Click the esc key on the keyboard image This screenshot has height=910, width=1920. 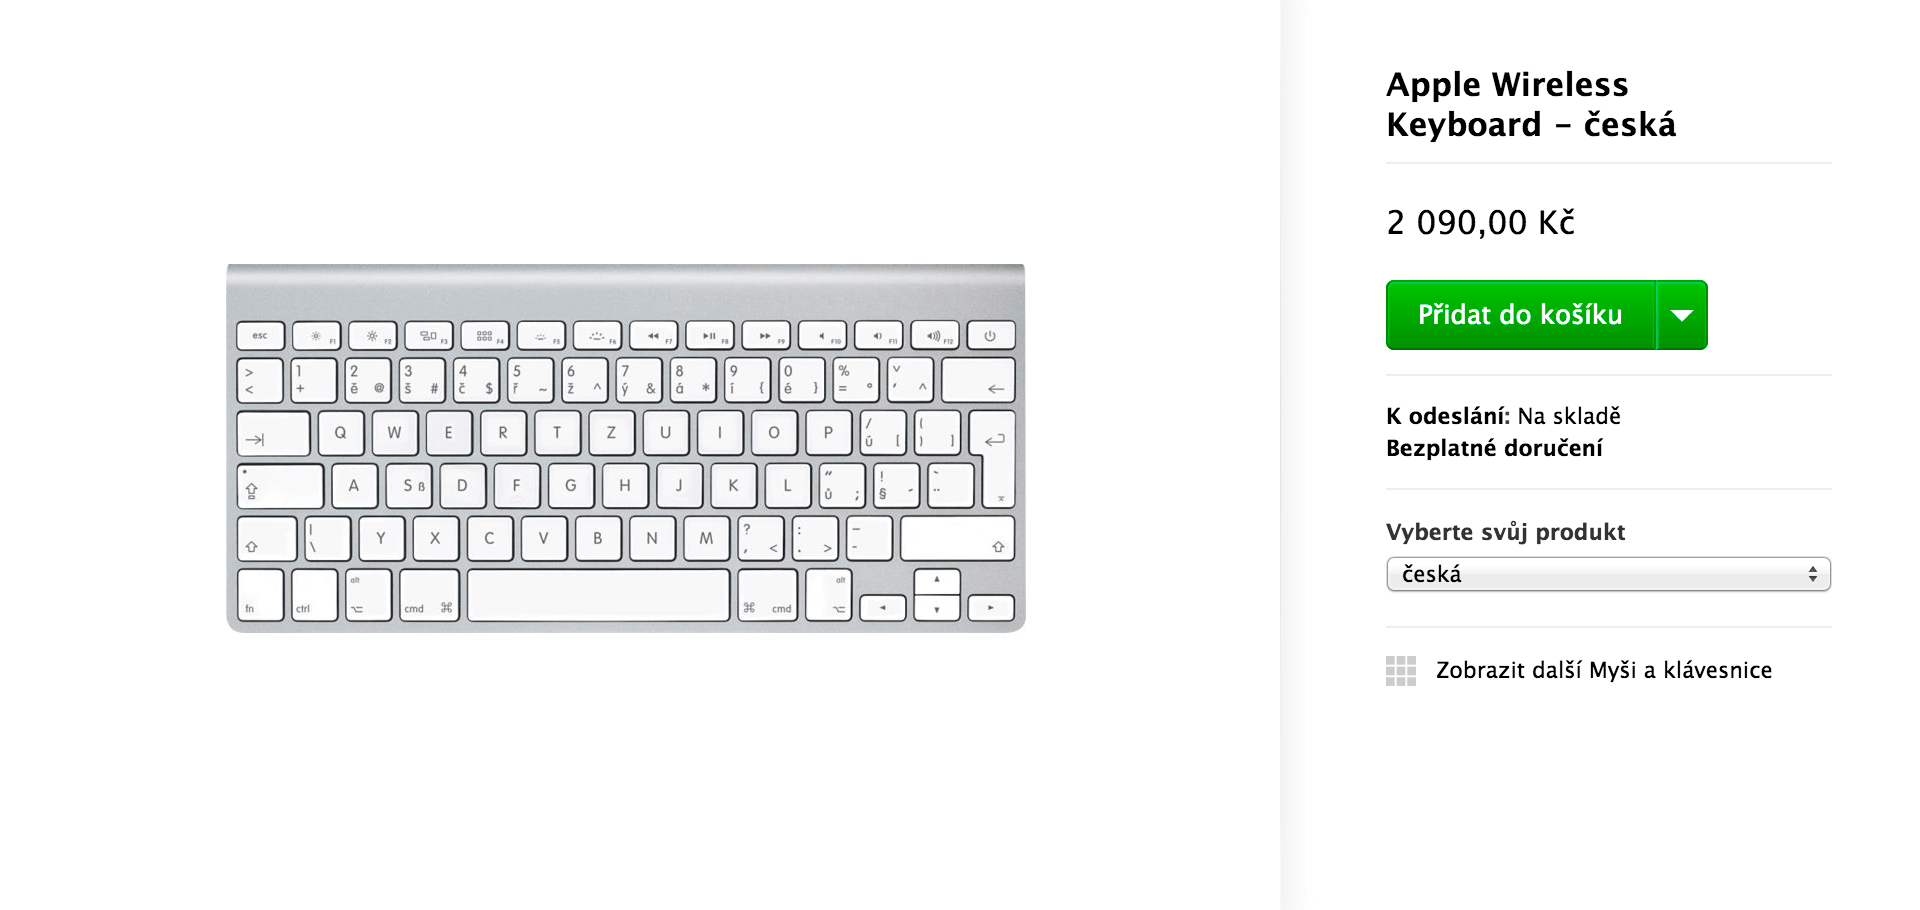(260, 336)
